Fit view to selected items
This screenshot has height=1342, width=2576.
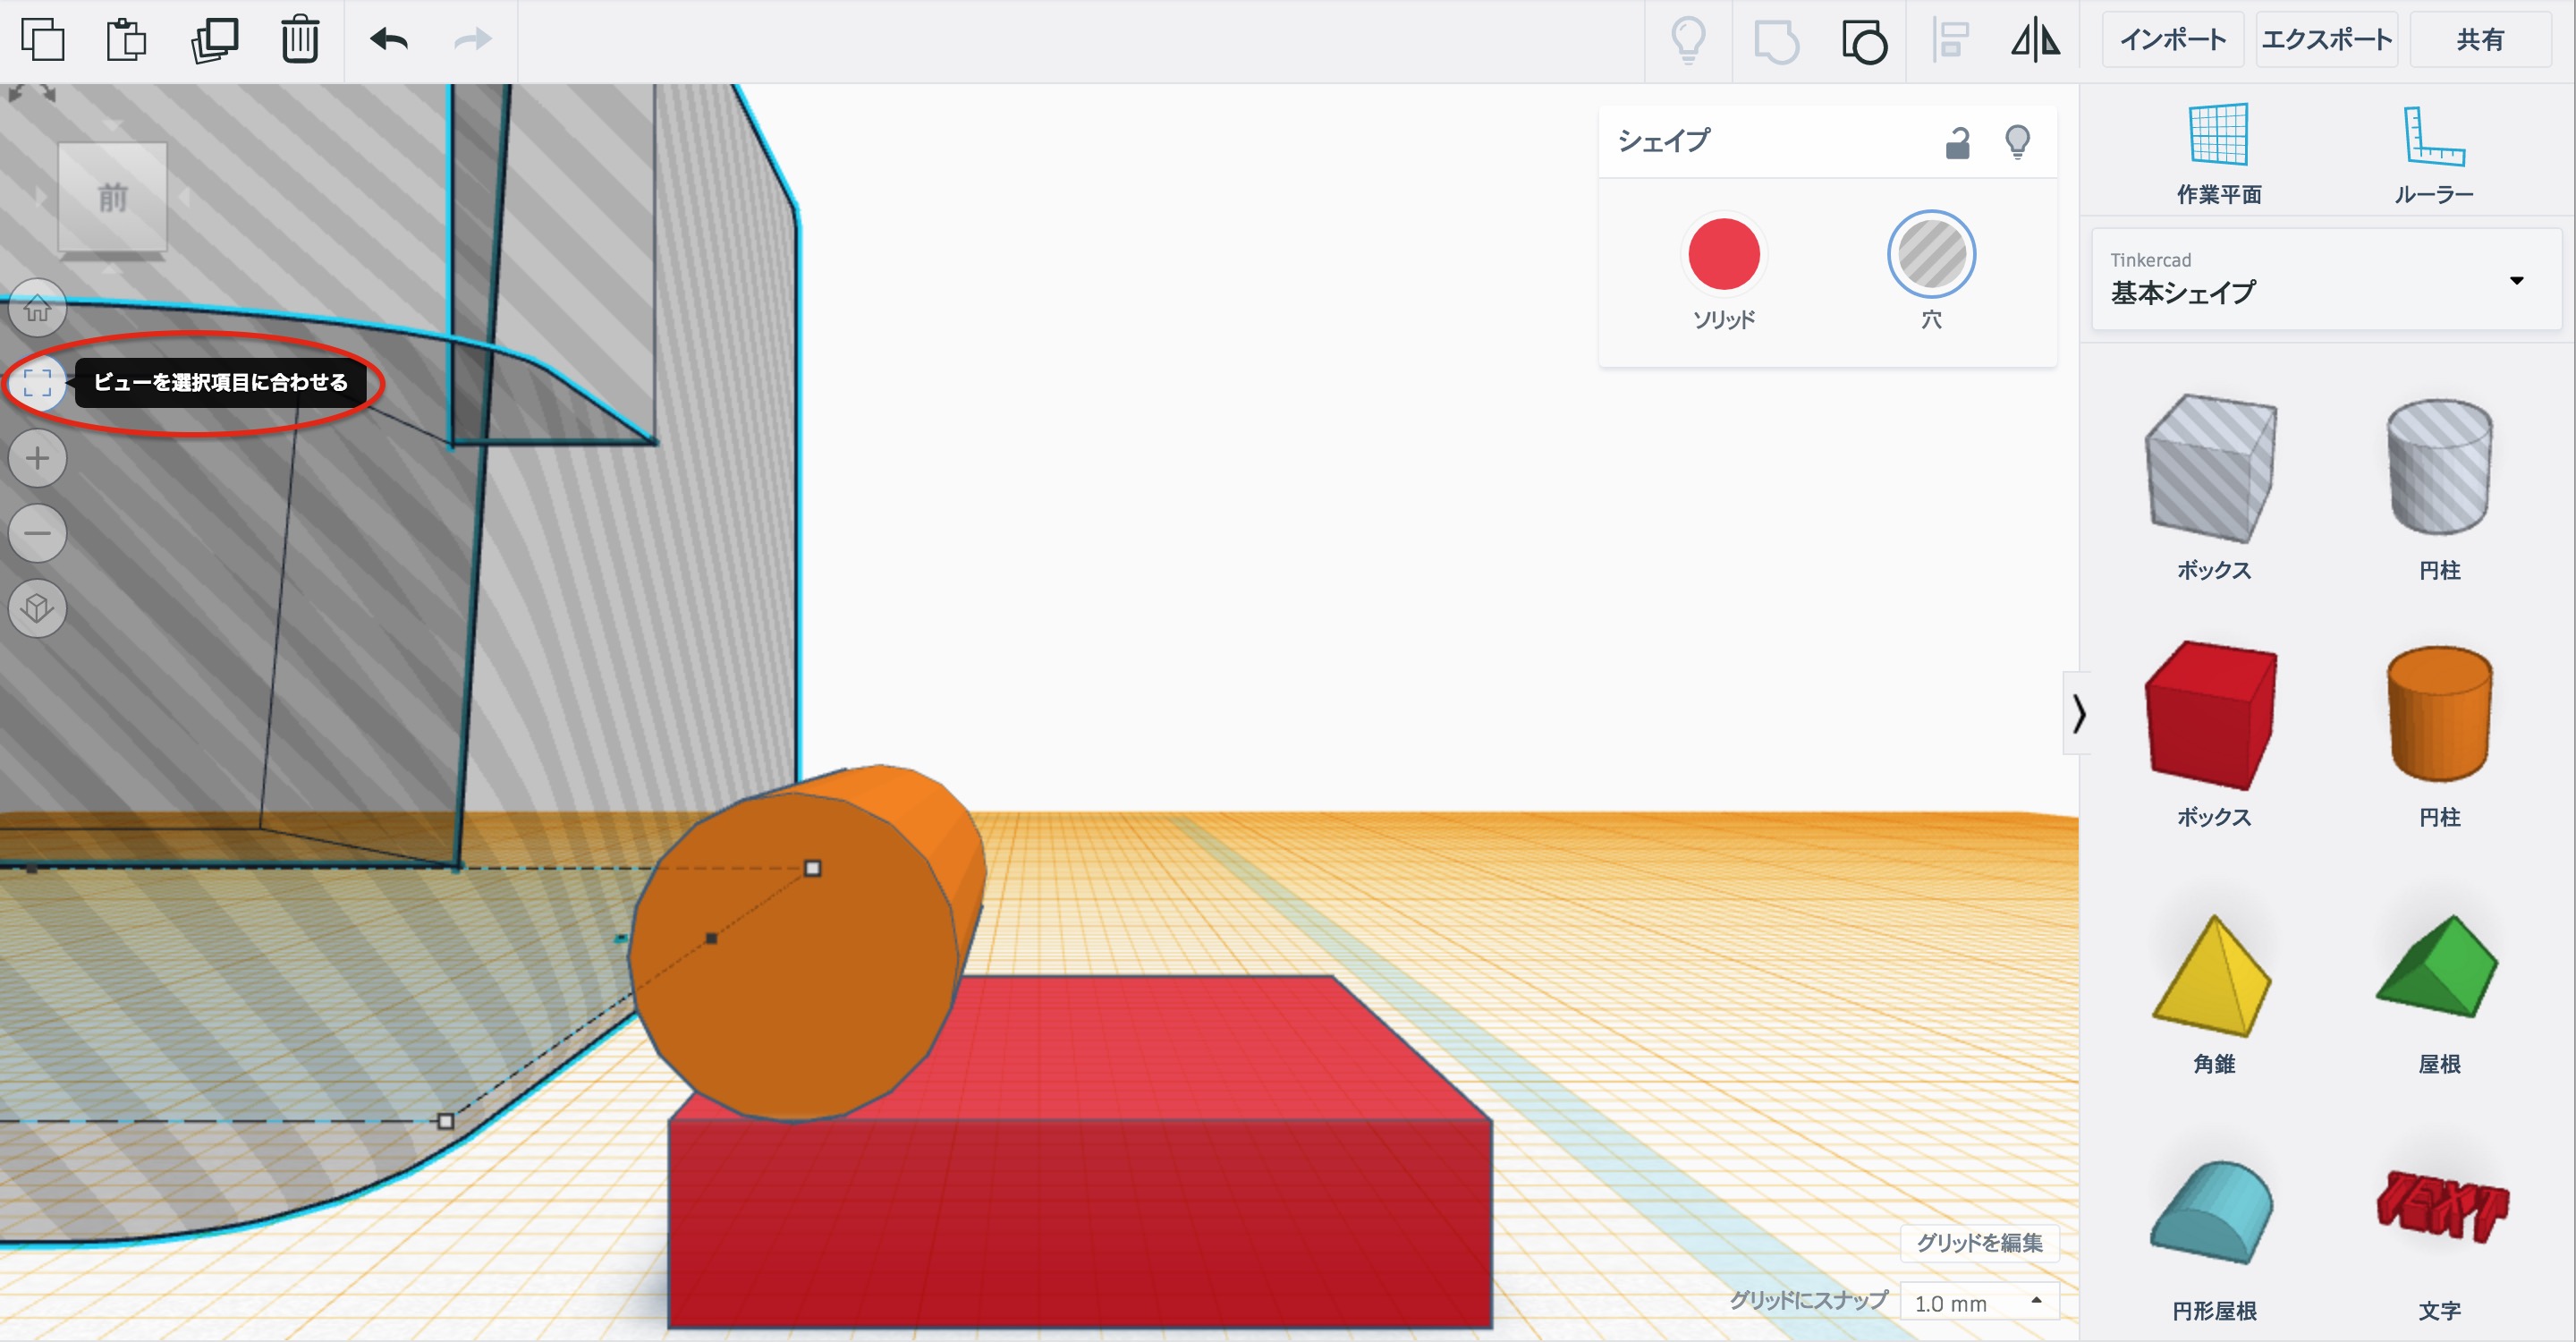pyautogui.click(x=38, y=382)
